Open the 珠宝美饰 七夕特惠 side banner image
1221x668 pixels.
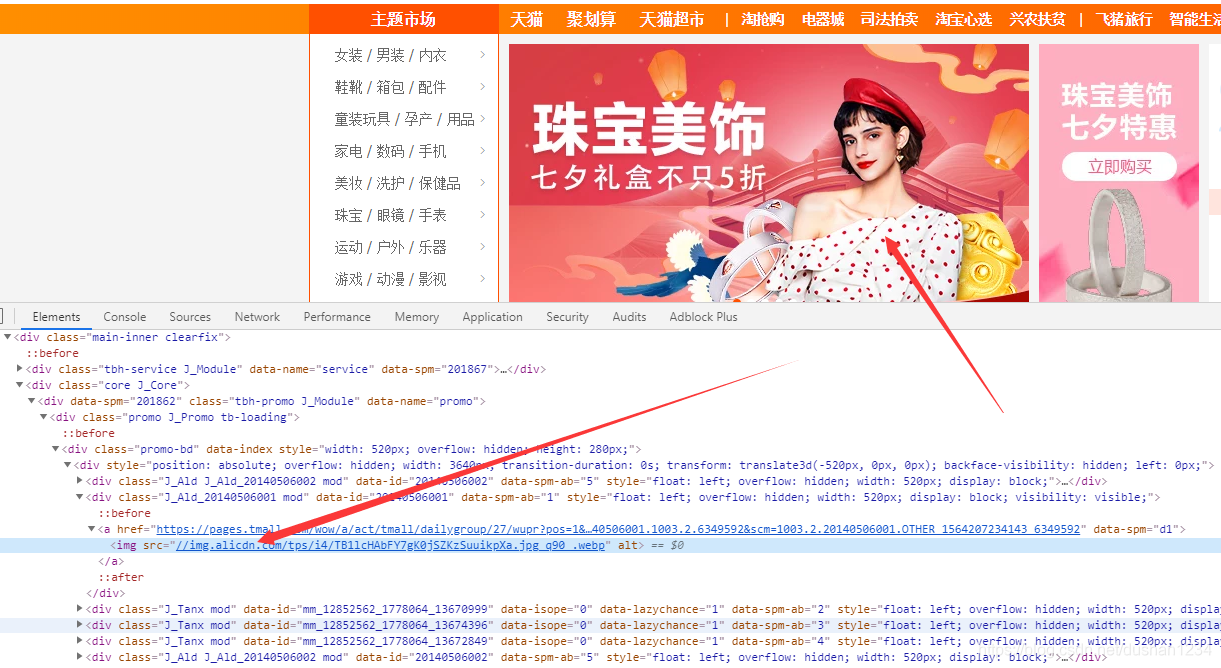(1119, 173)
